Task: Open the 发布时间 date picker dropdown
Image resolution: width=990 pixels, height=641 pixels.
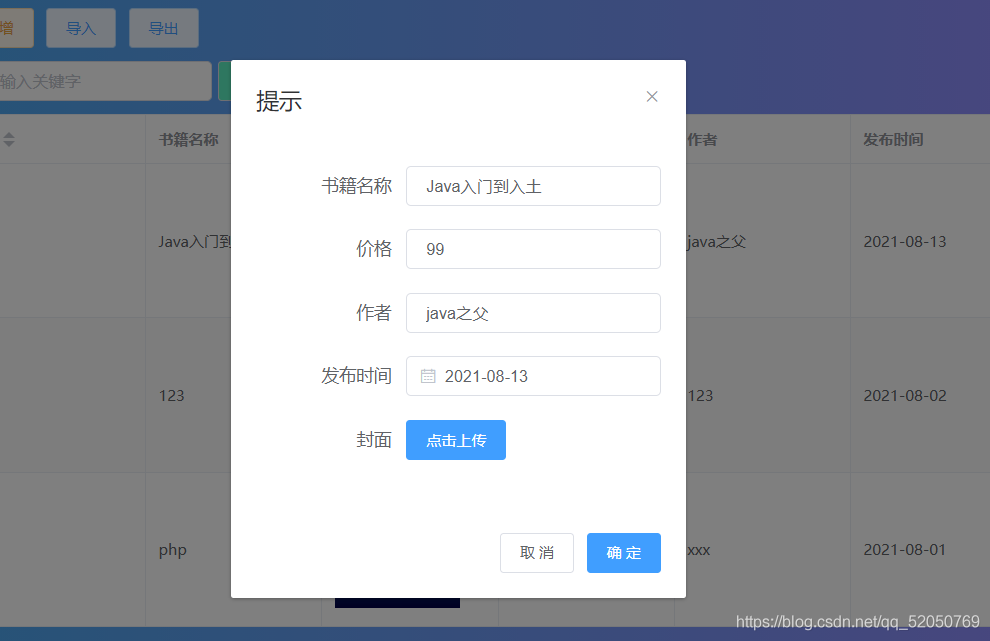Action: click(533, 375)
